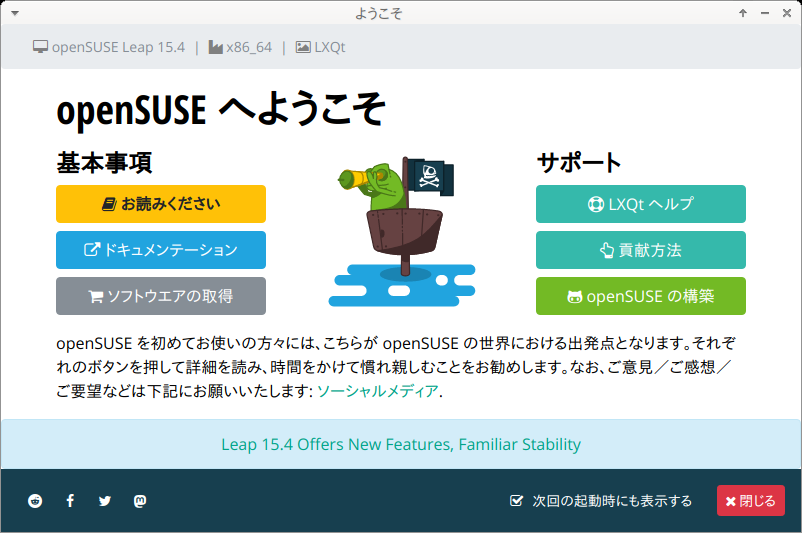Click the openSUSE へようこそ heading
The width and height of the screenshot is (802, 533).
coord(221,109)
